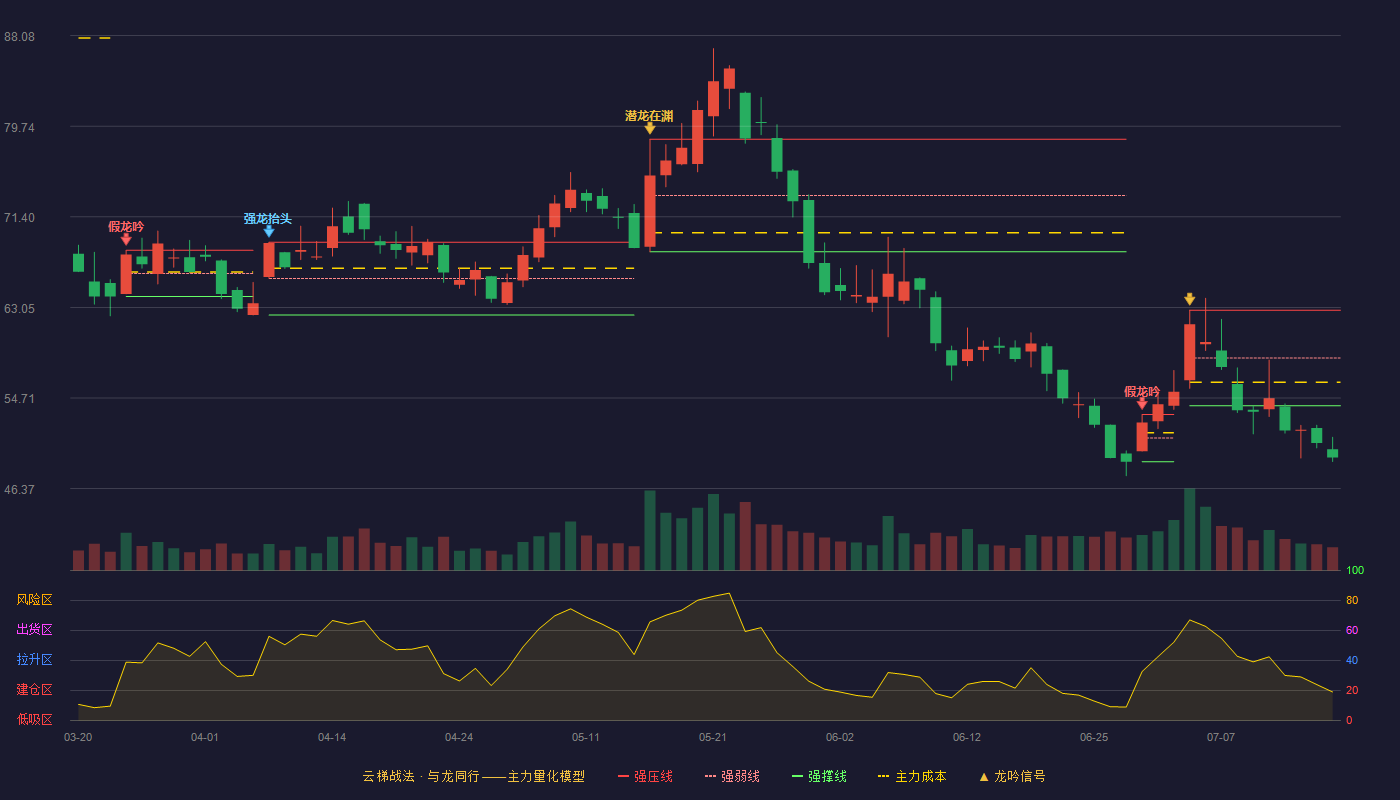Click the 46.37 price axis label

(x=19, y=490)
